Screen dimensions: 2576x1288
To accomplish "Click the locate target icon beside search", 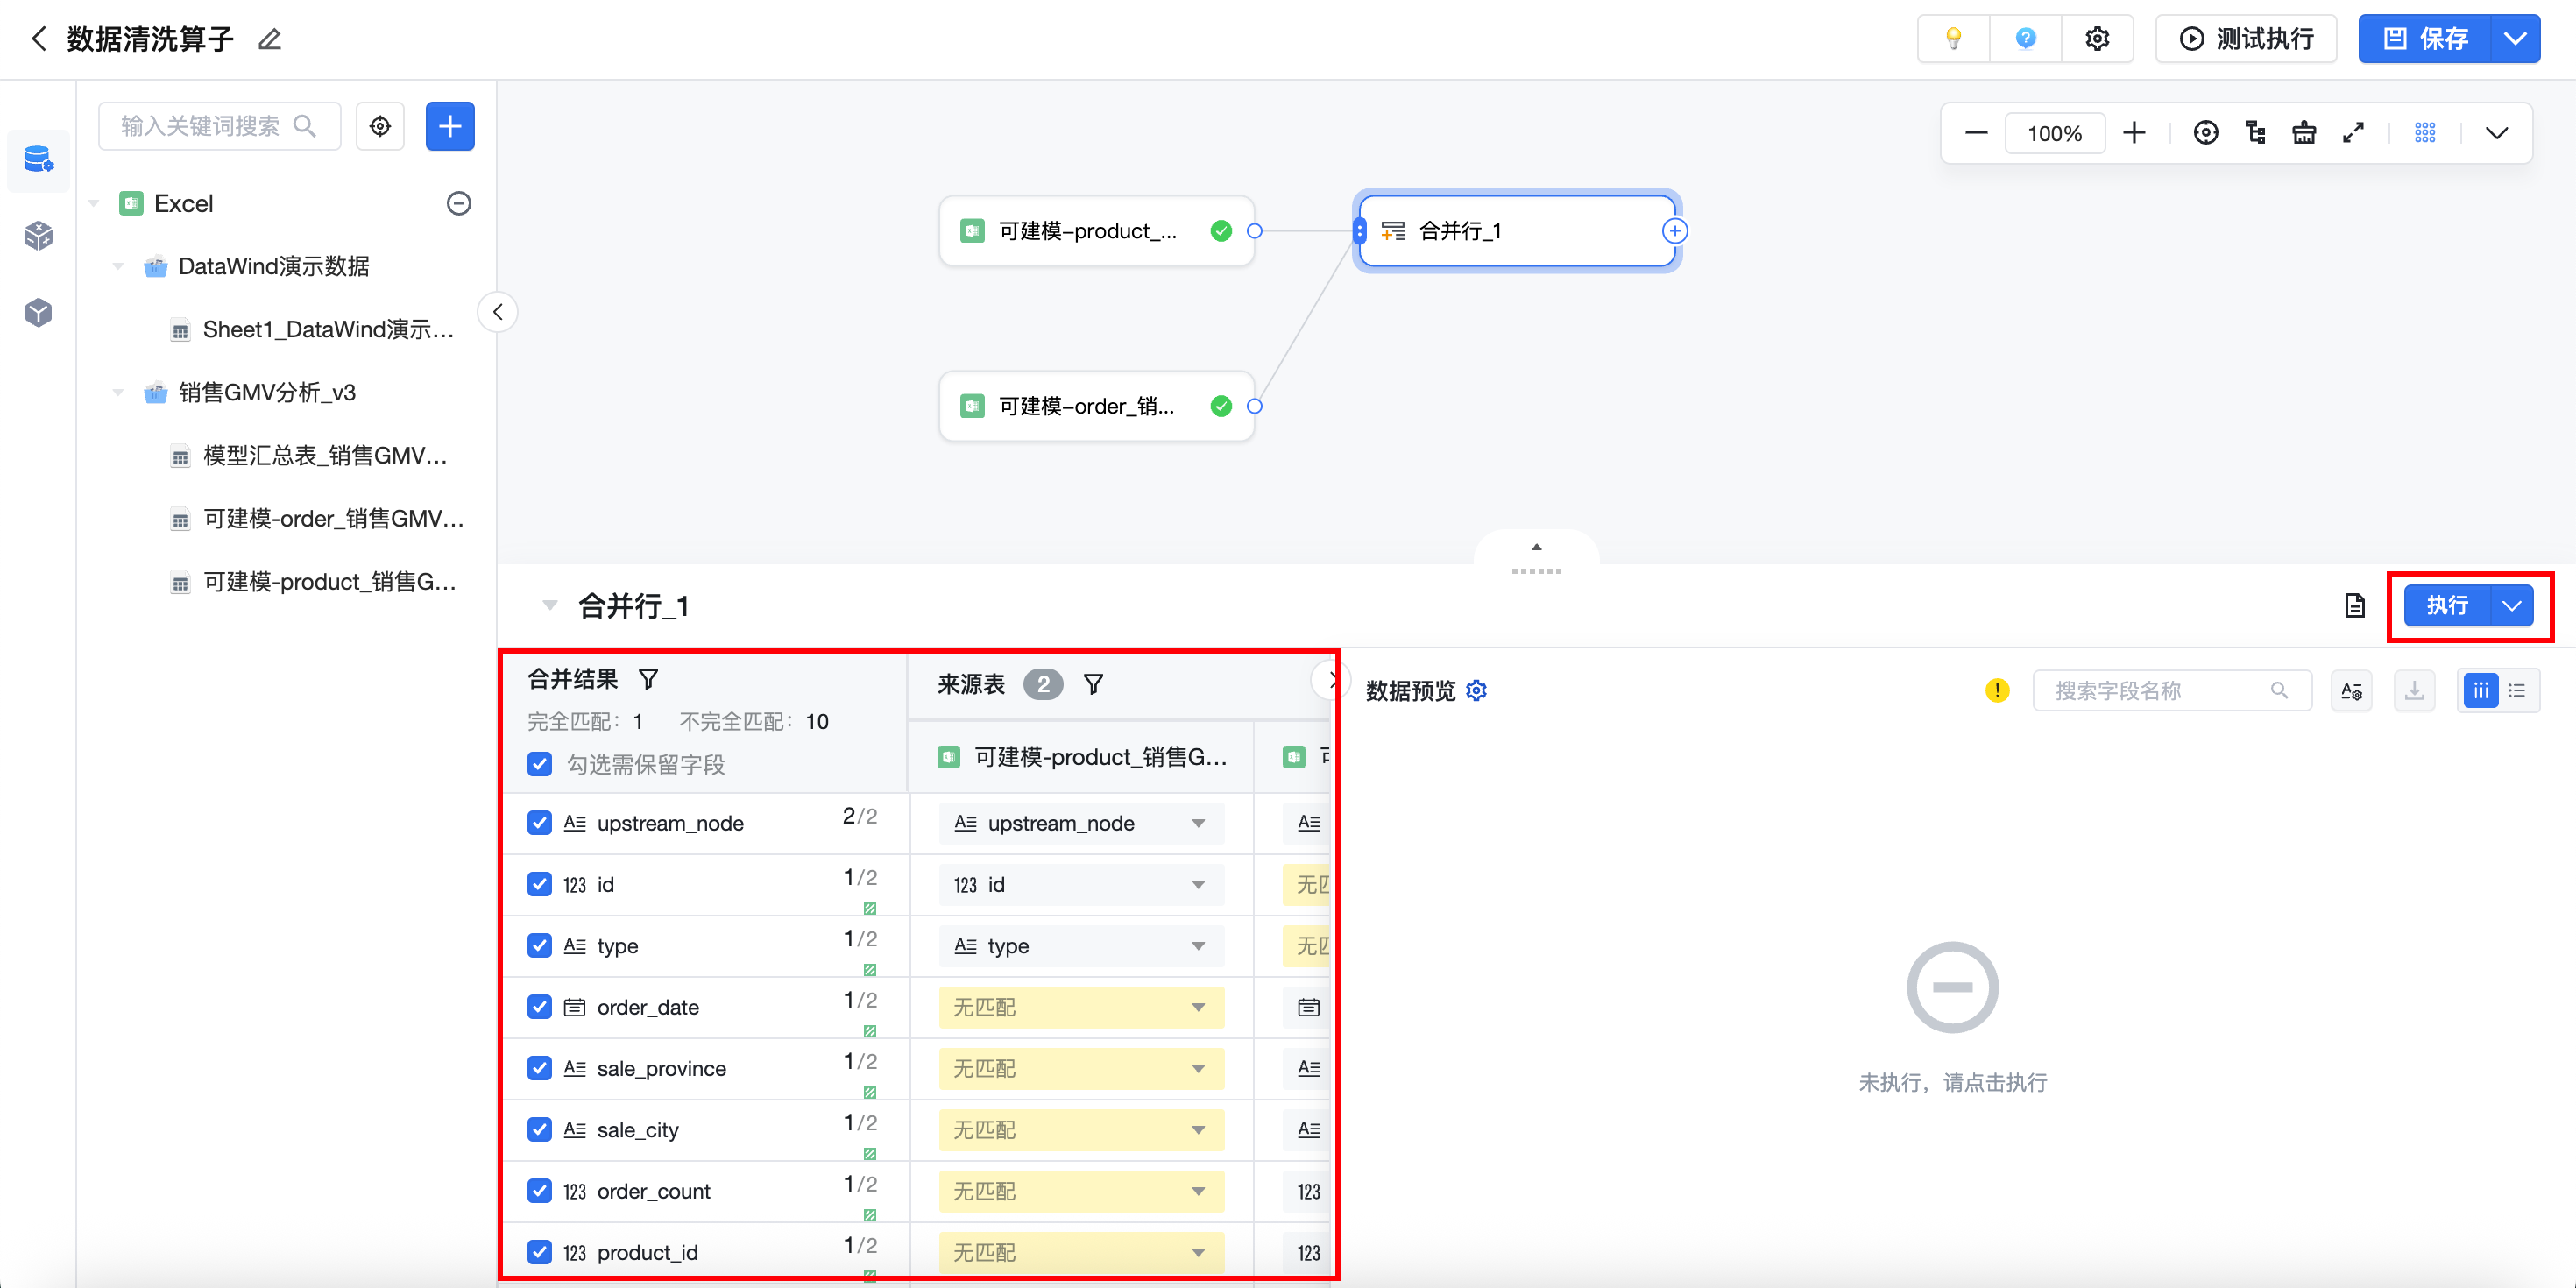I will [x=380, y=126].
